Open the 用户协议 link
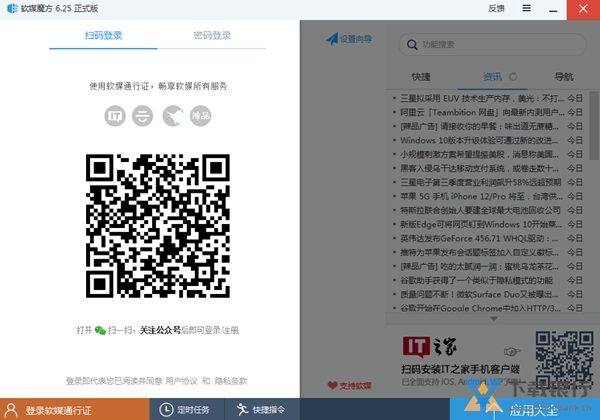 click(x=182, y=381)
